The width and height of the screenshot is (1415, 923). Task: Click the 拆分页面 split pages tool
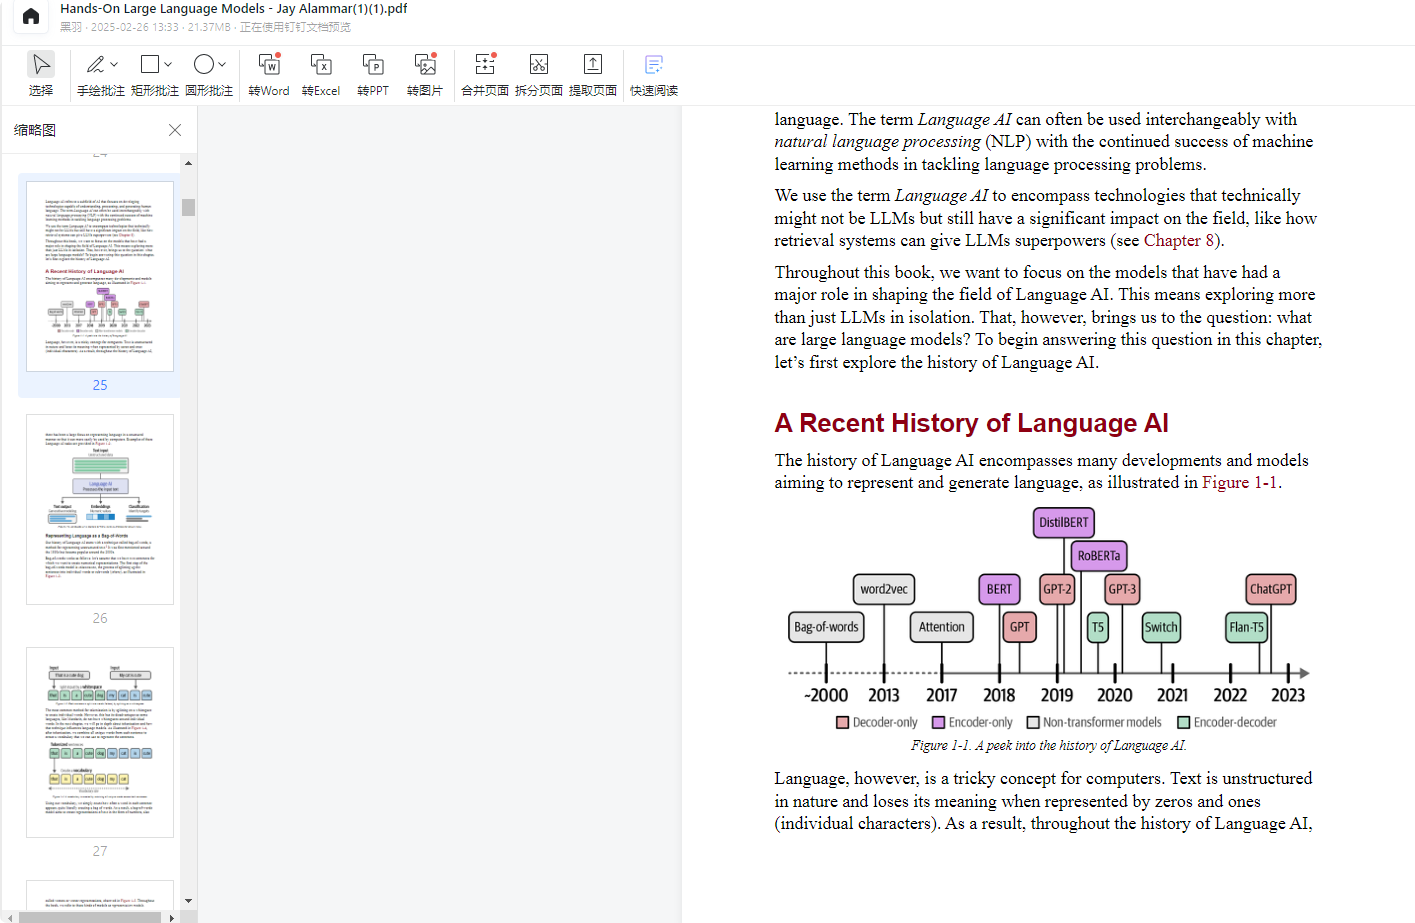click(x=539, y=74)
